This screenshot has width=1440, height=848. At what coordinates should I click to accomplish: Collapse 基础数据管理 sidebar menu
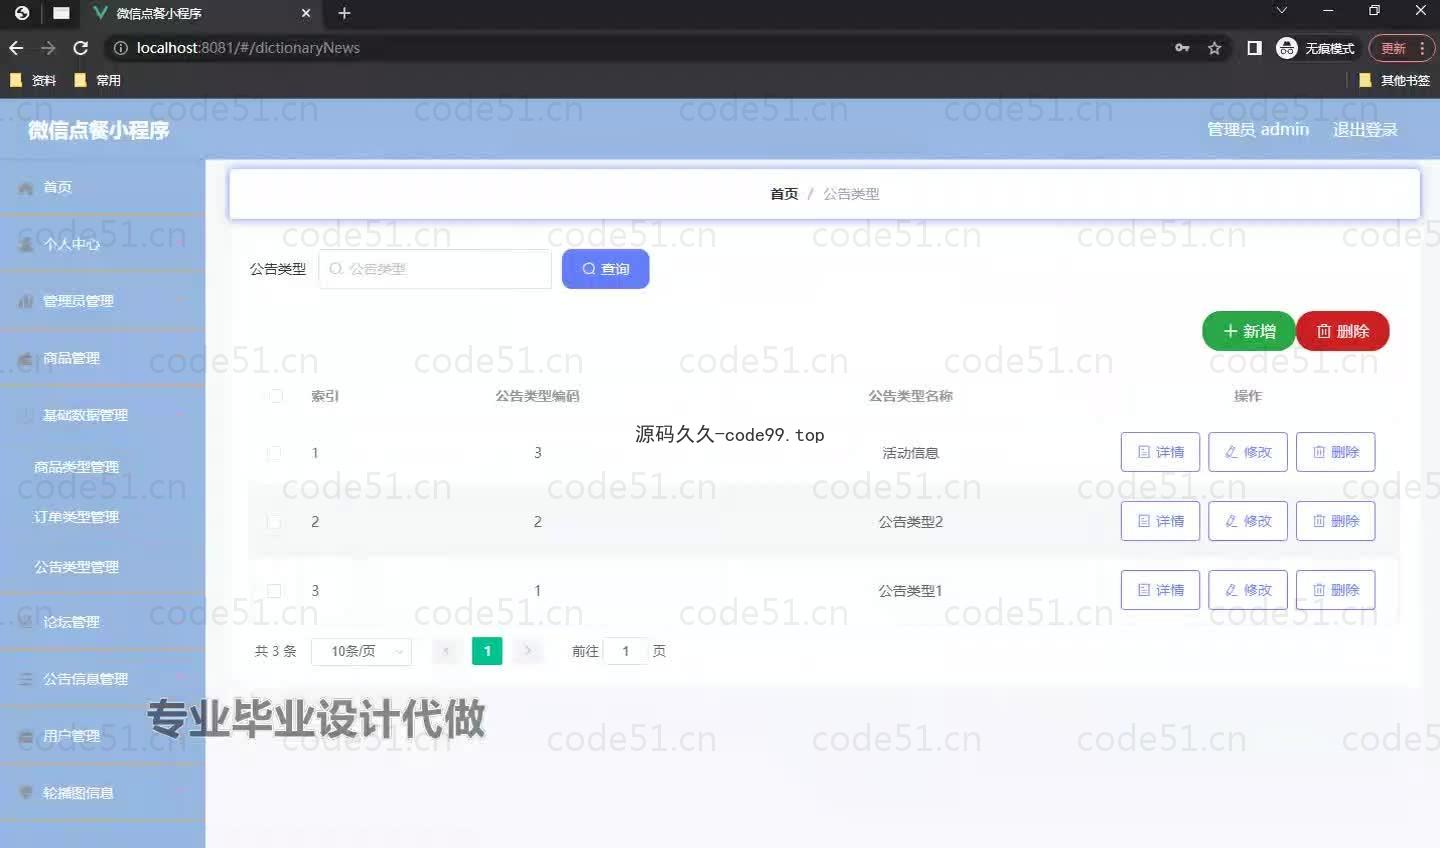[102, 415]
